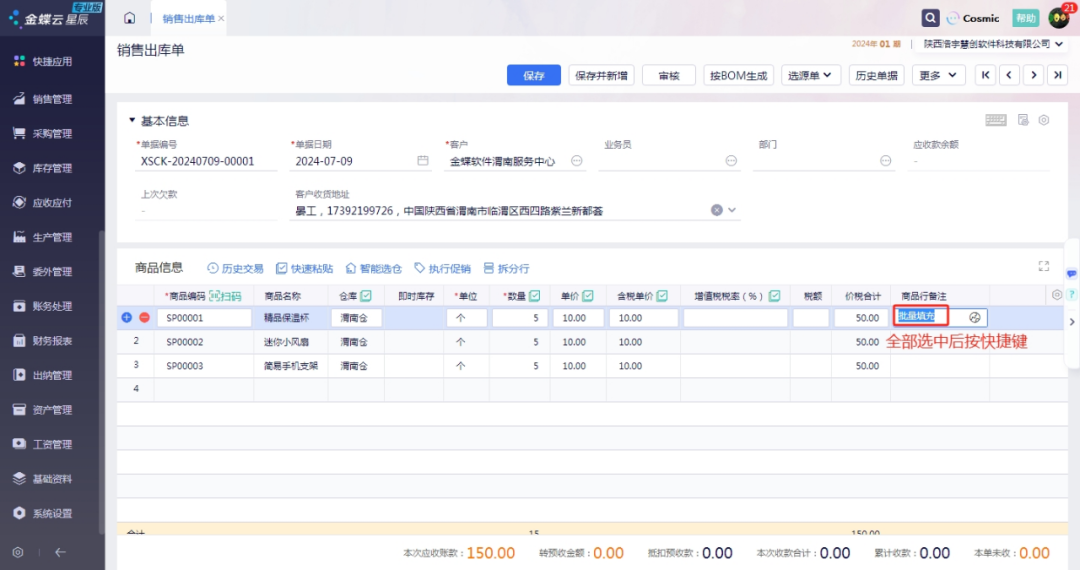Open 销售管理 in the sidebar
This screenshot has height=570, width=1080.
click(x=52, y=99)
